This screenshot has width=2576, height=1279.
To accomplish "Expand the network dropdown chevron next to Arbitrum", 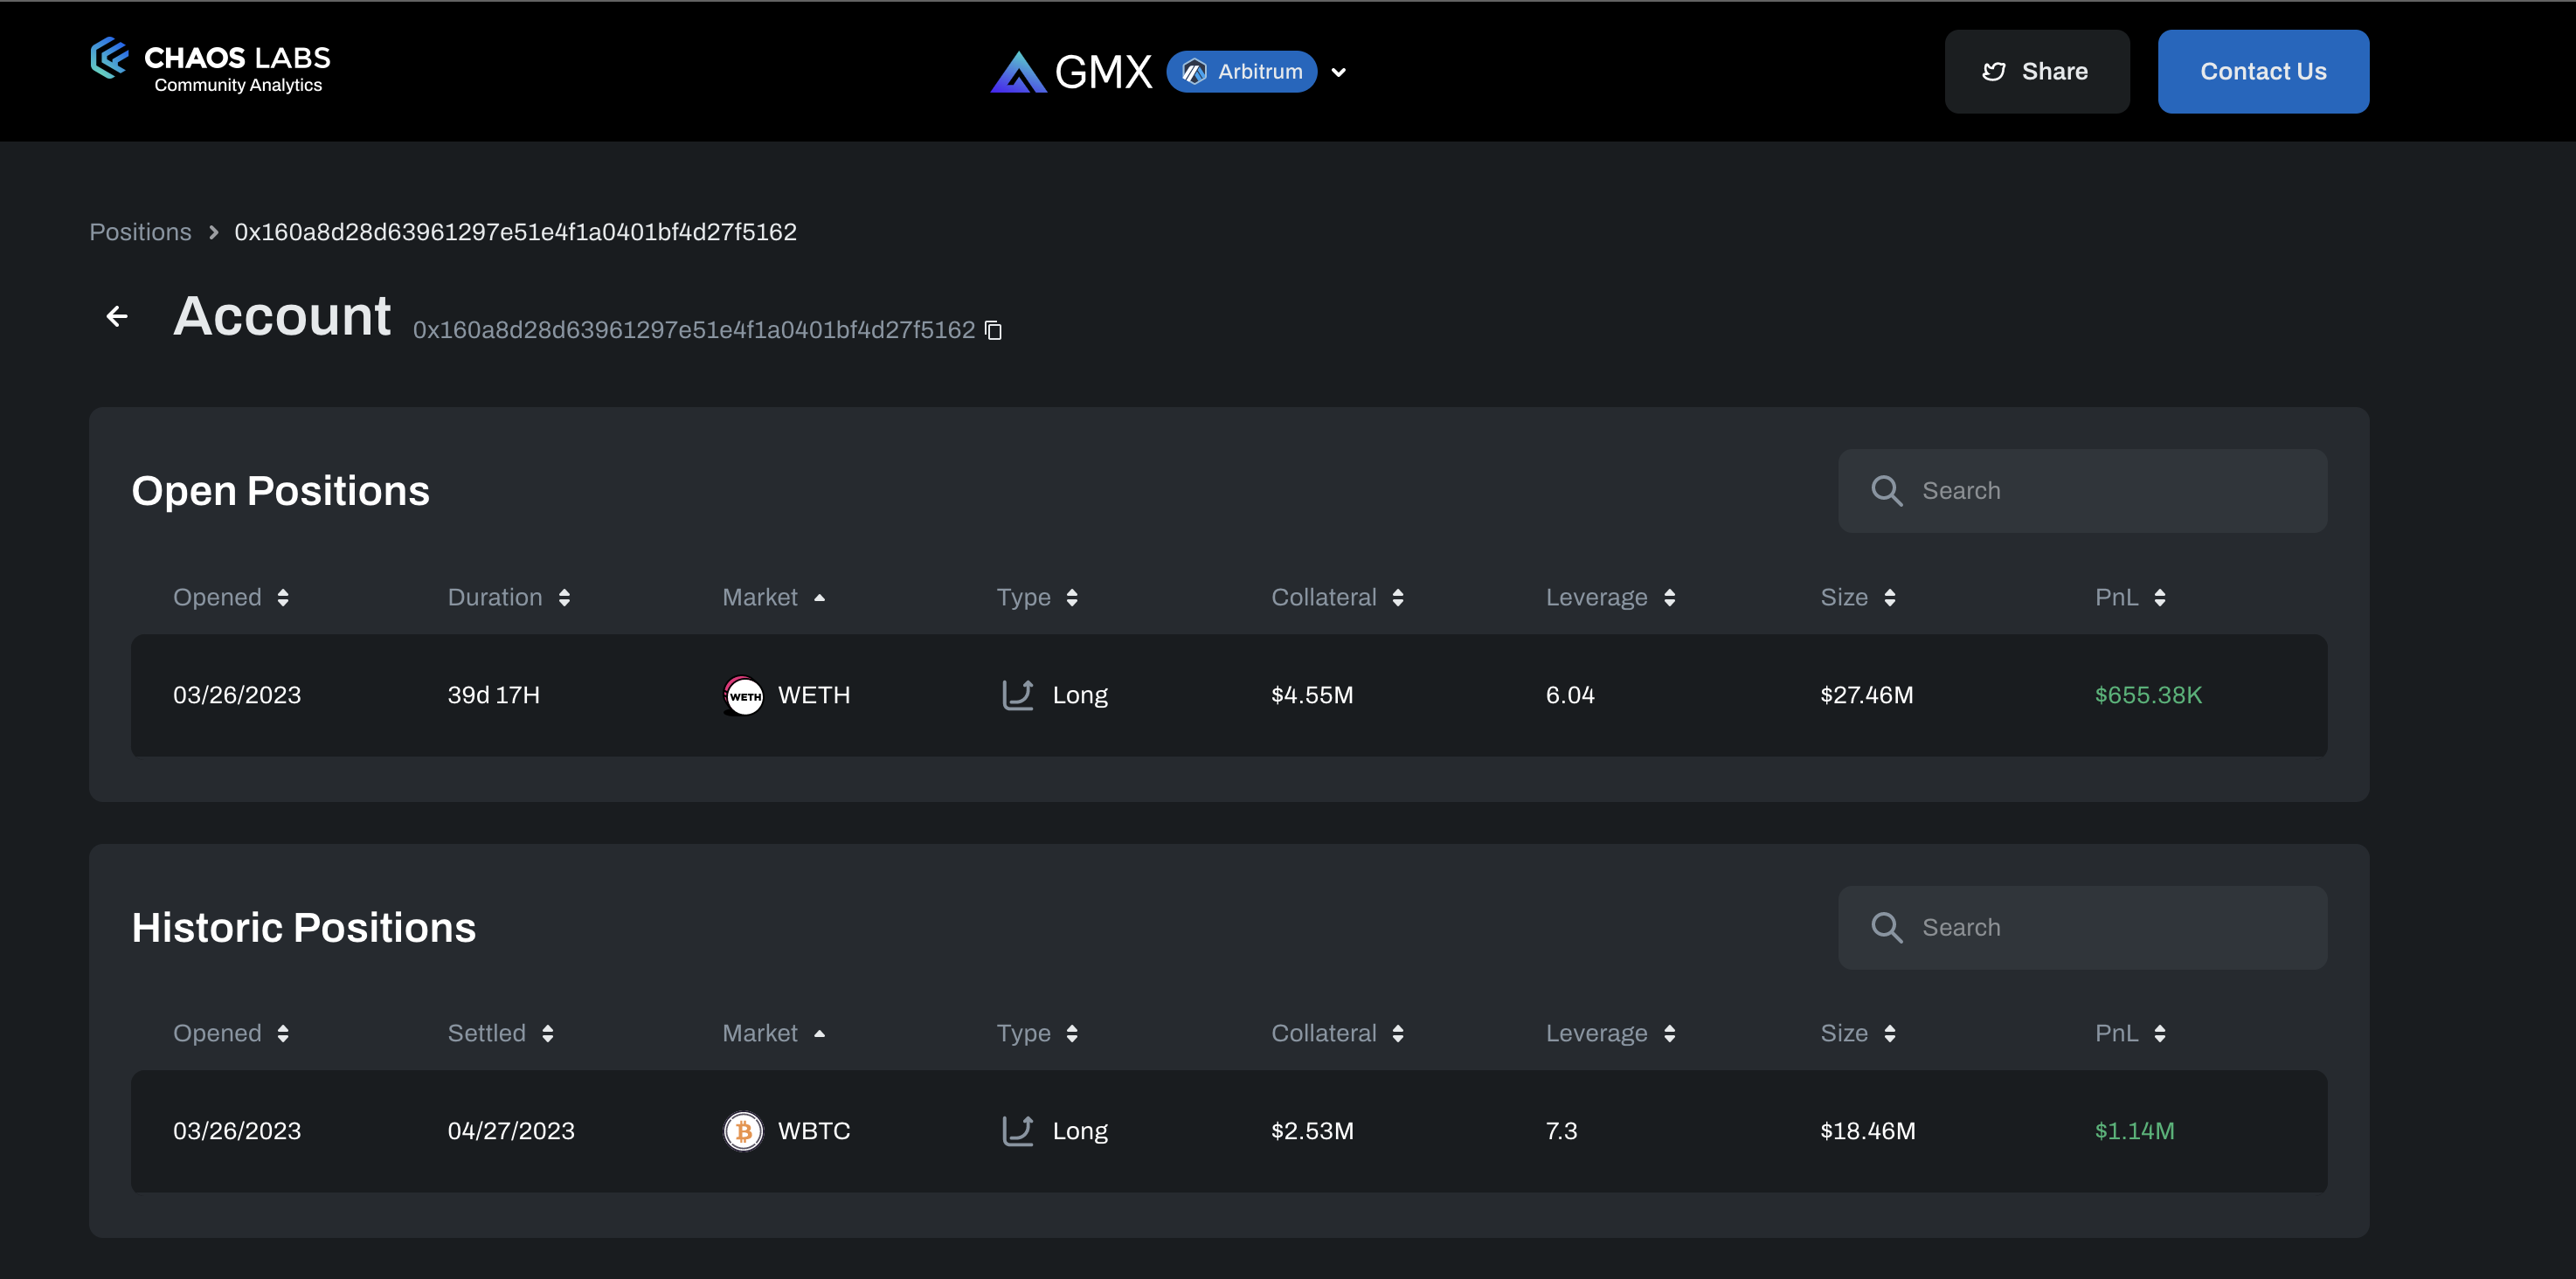I will [1338, 72].
